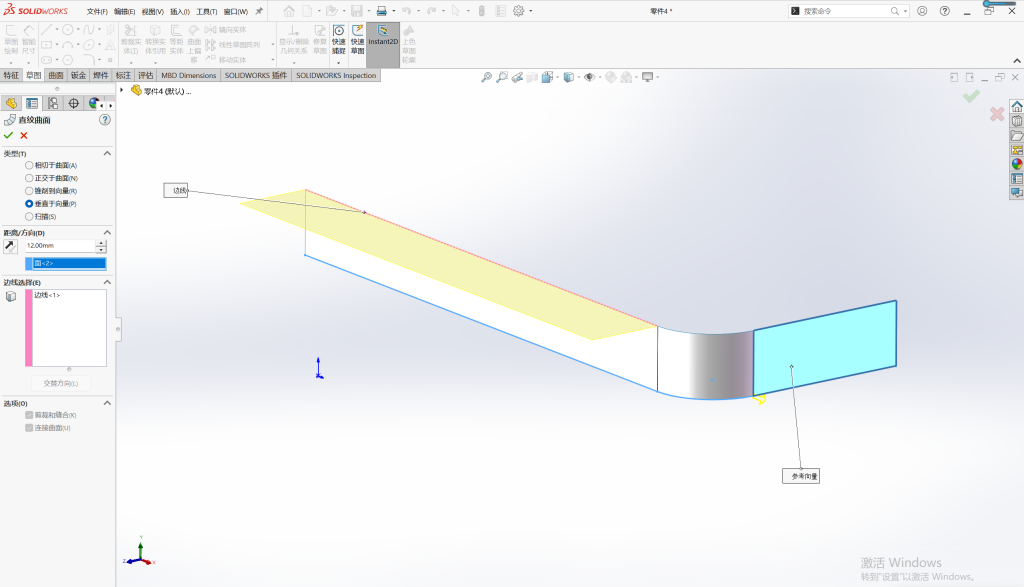Click the reverse direction arrow icon beside distance

pos(10,246)
